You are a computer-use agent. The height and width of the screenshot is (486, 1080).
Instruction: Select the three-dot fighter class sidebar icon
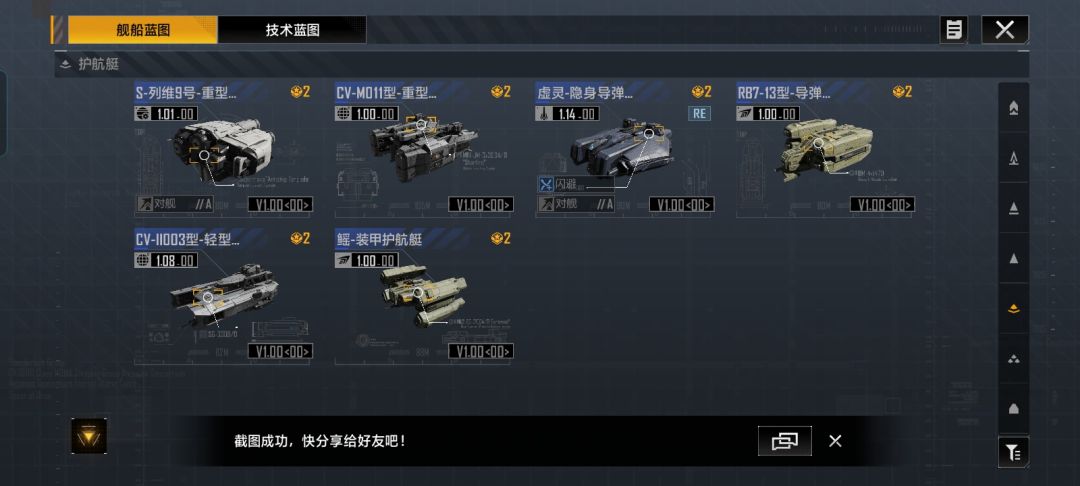pos(1013,359)
